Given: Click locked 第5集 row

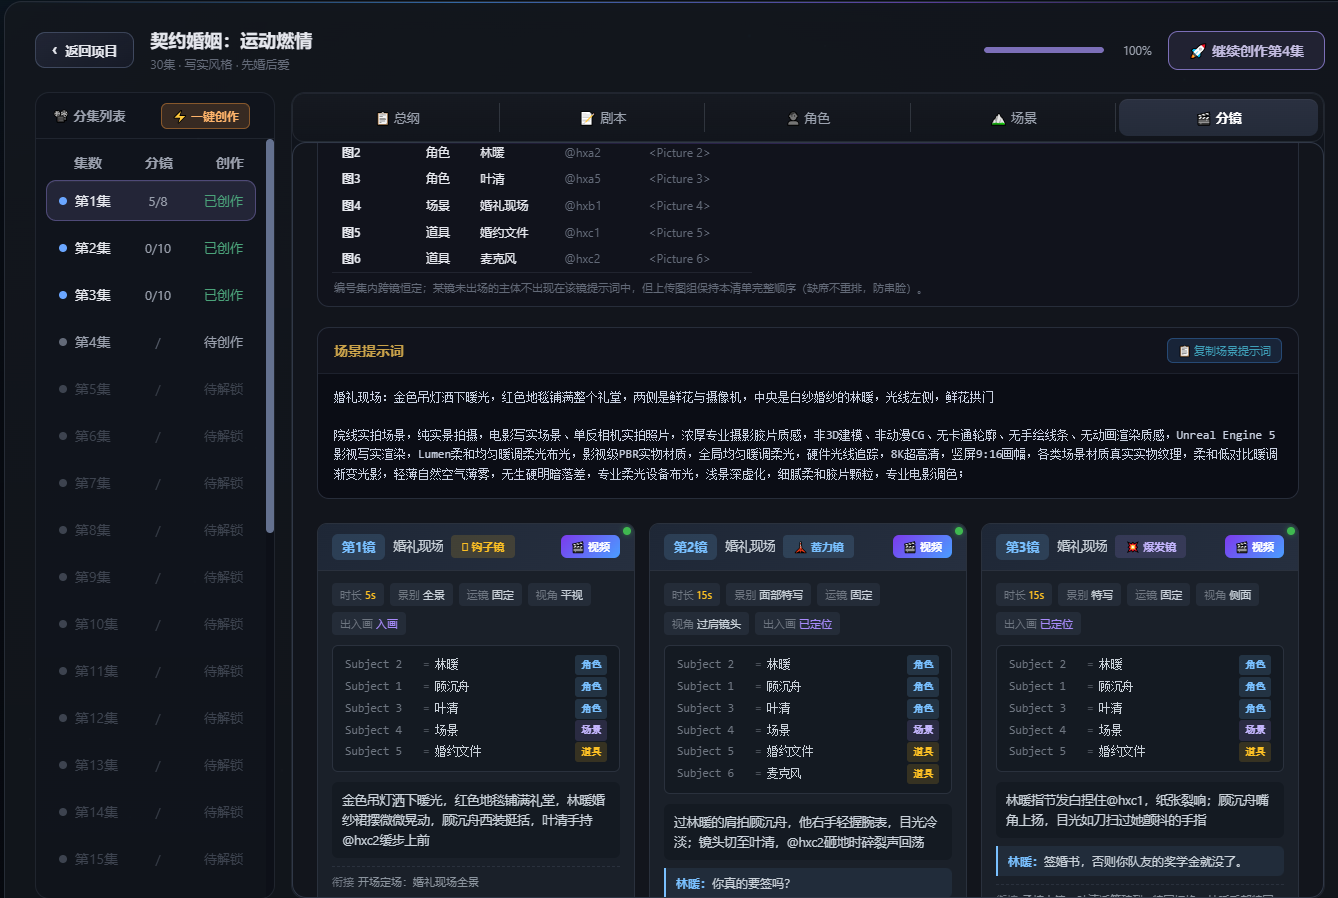Looking at the screenshot, I should [x=151, y=389].
